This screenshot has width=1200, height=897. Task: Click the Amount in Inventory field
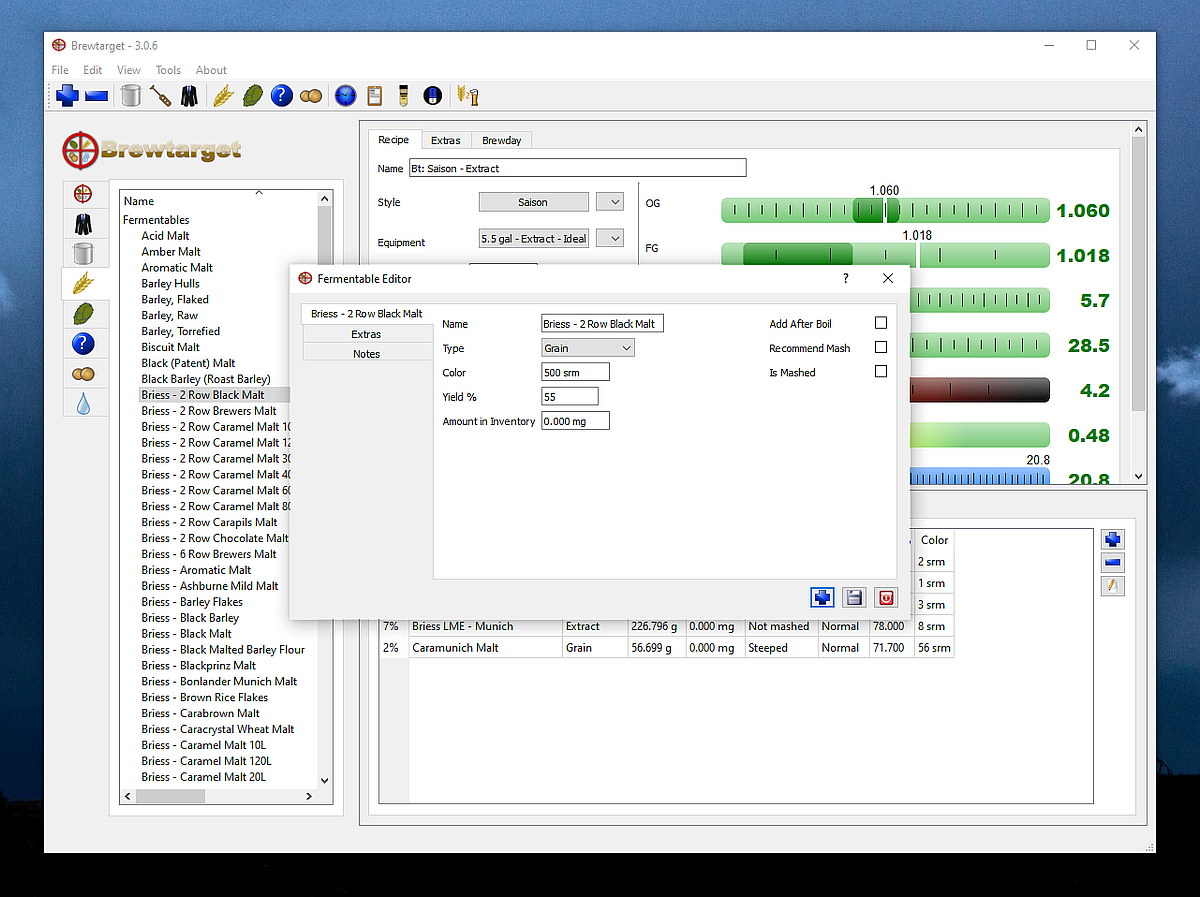pos(575,421)
